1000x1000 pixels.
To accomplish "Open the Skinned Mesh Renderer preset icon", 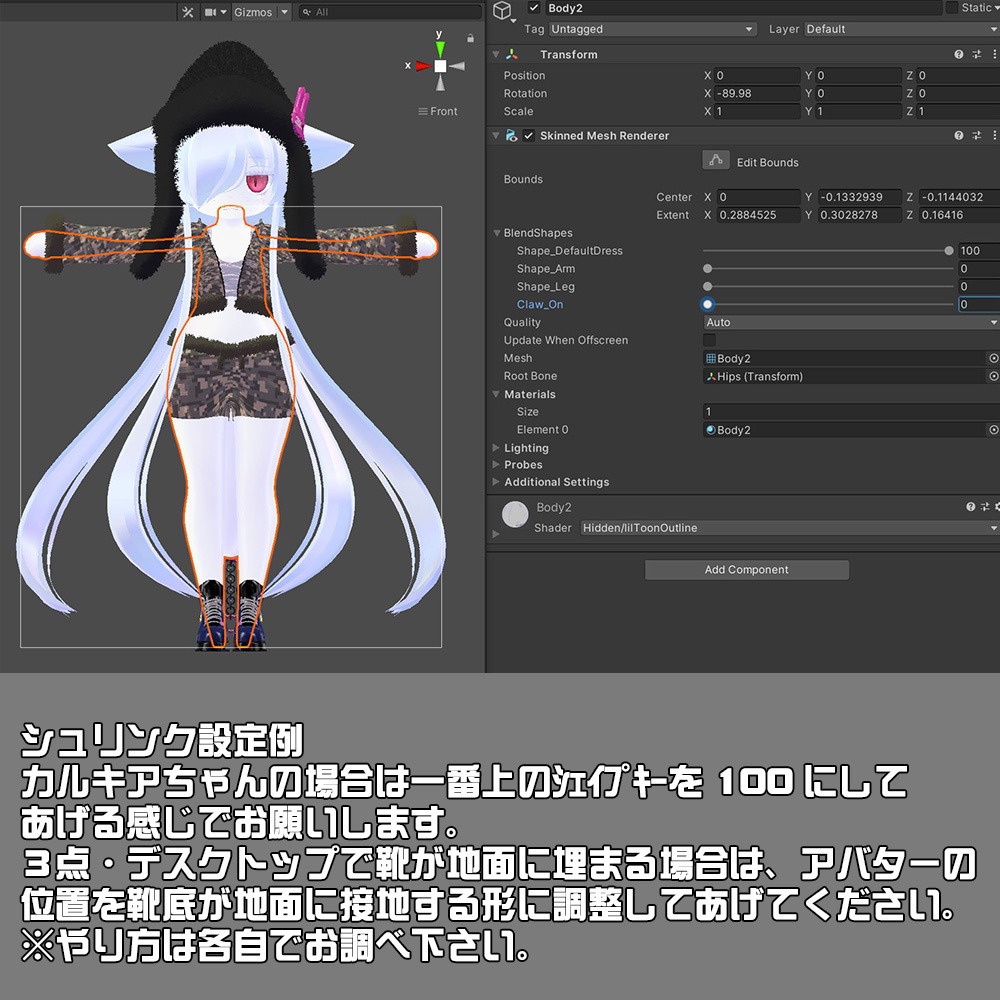I will pyautogui.click(x=976, y=136).
